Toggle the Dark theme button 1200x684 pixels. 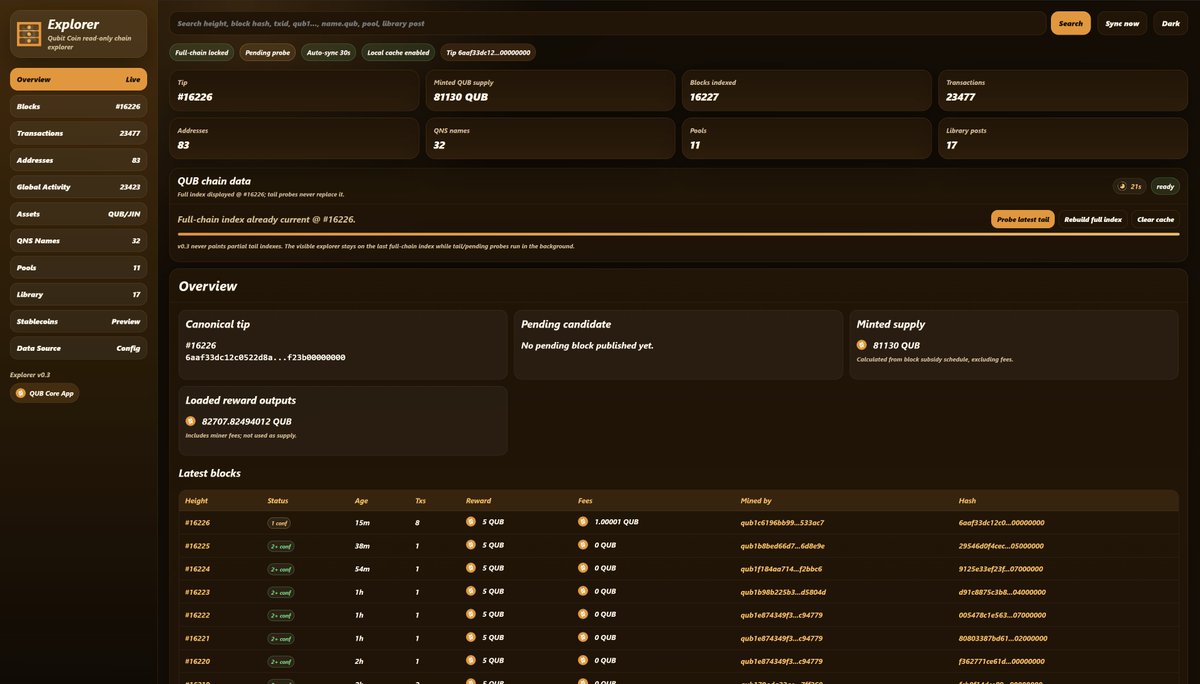1170,23
